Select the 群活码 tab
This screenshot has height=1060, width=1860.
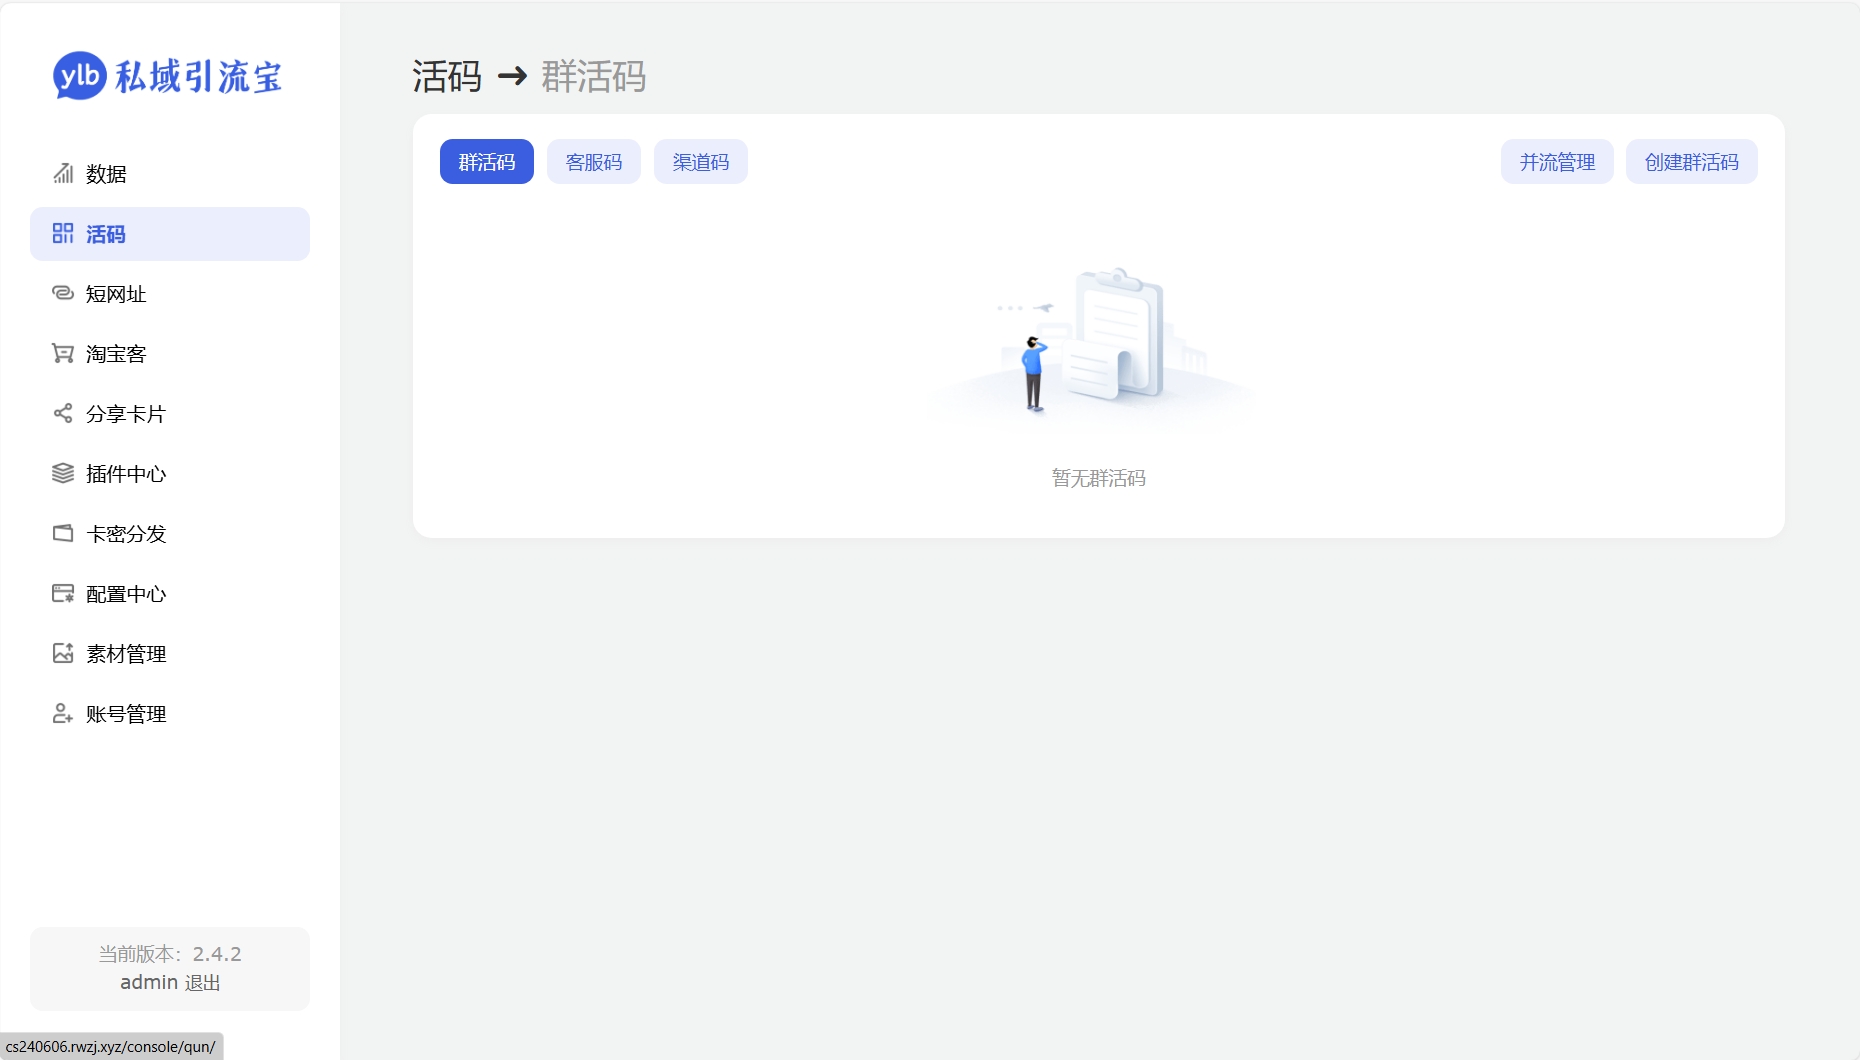(x=487, y=162)
